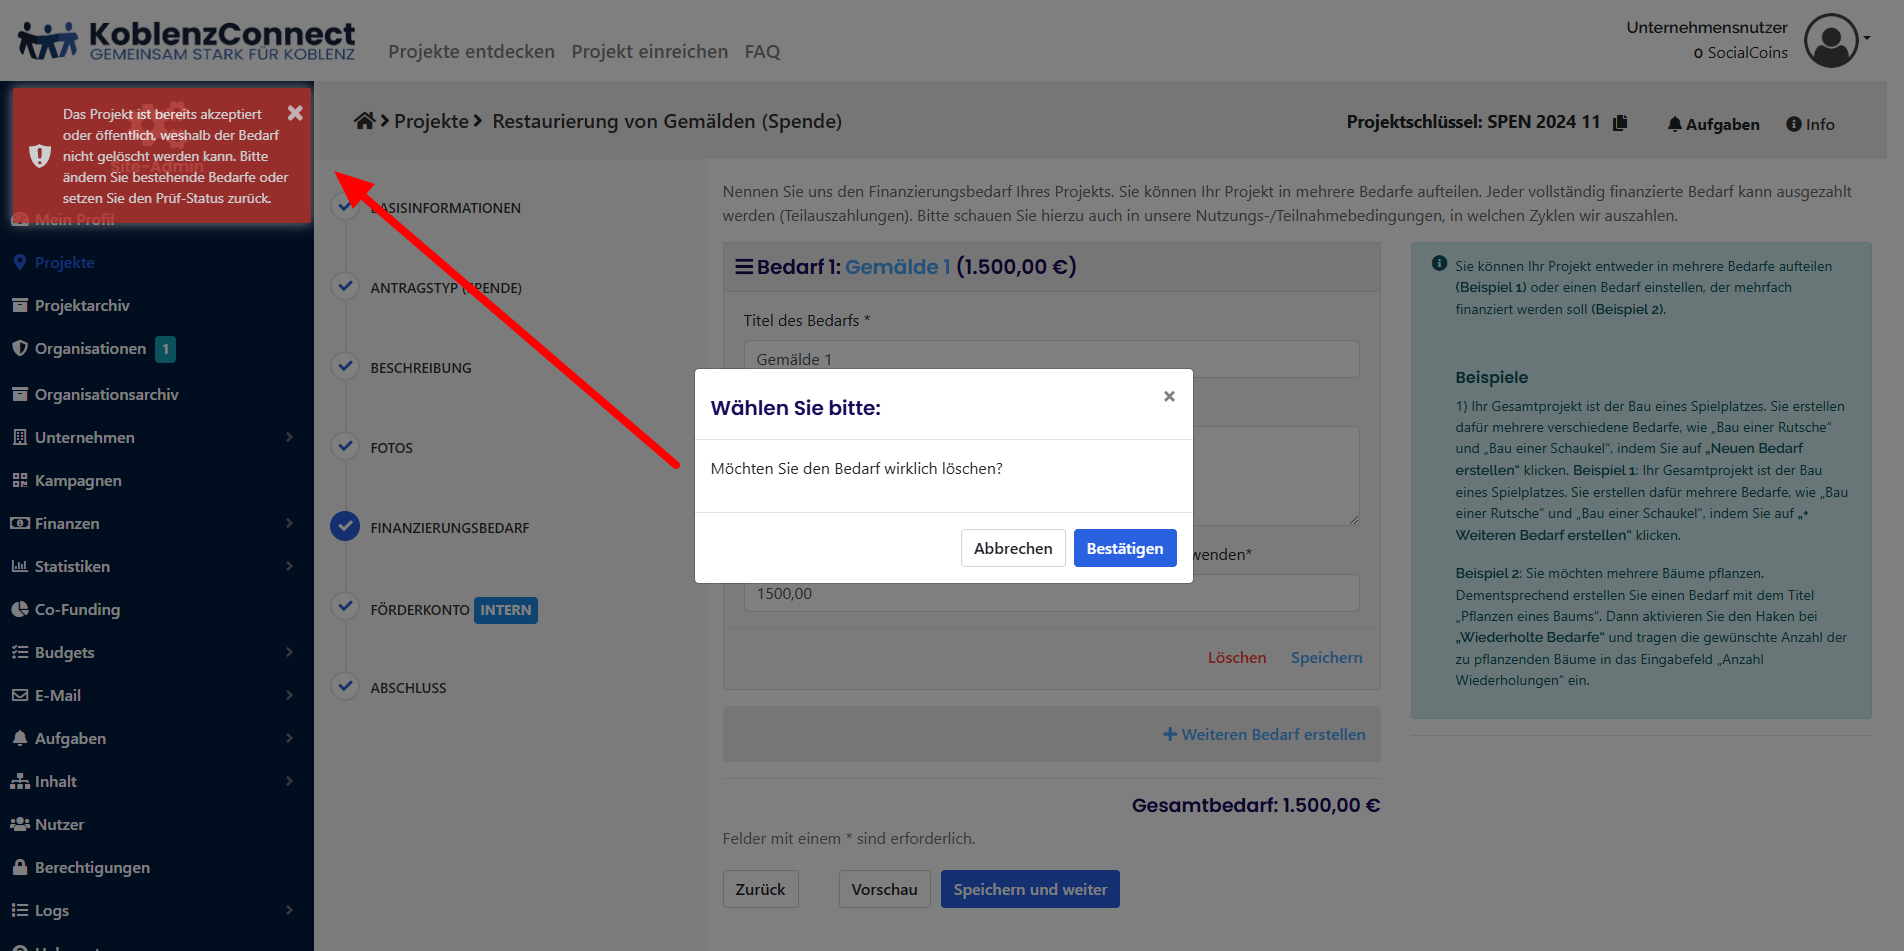Select the Fotos step checkmark
The image size is (1904, 951).
(x=345, y=446)
